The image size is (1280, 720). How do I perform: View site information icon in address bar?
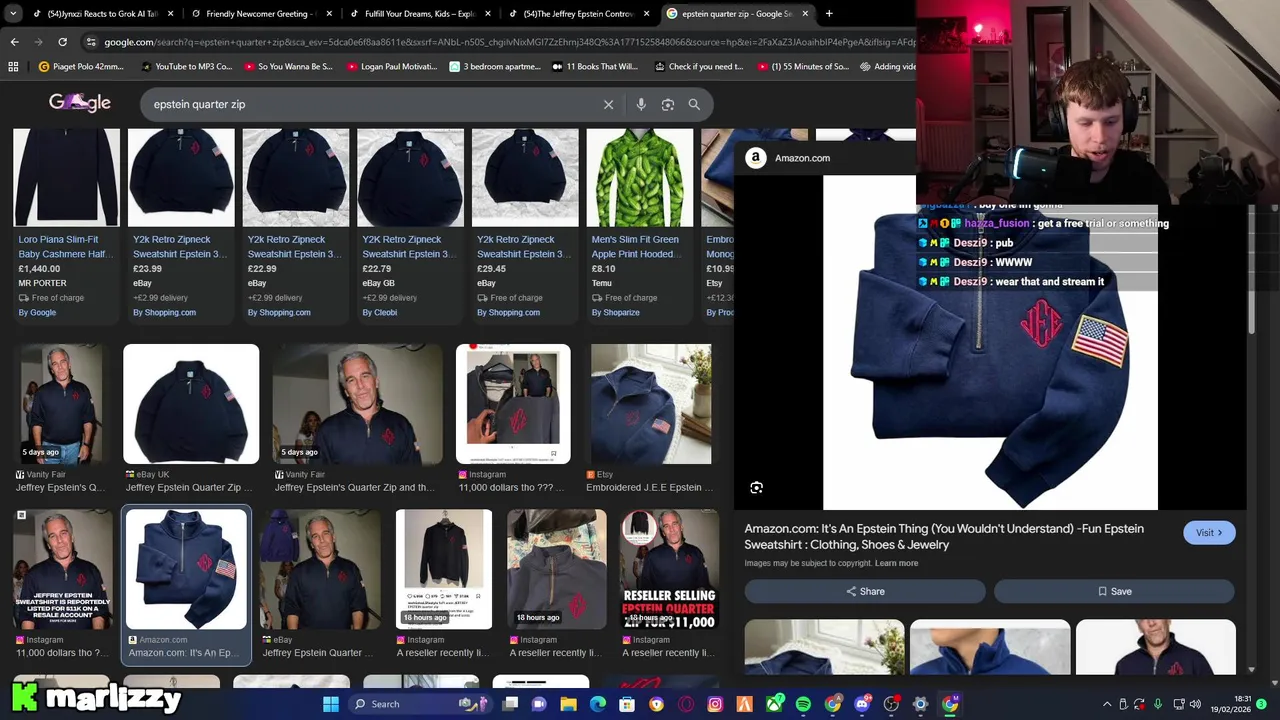click(91, 42)
